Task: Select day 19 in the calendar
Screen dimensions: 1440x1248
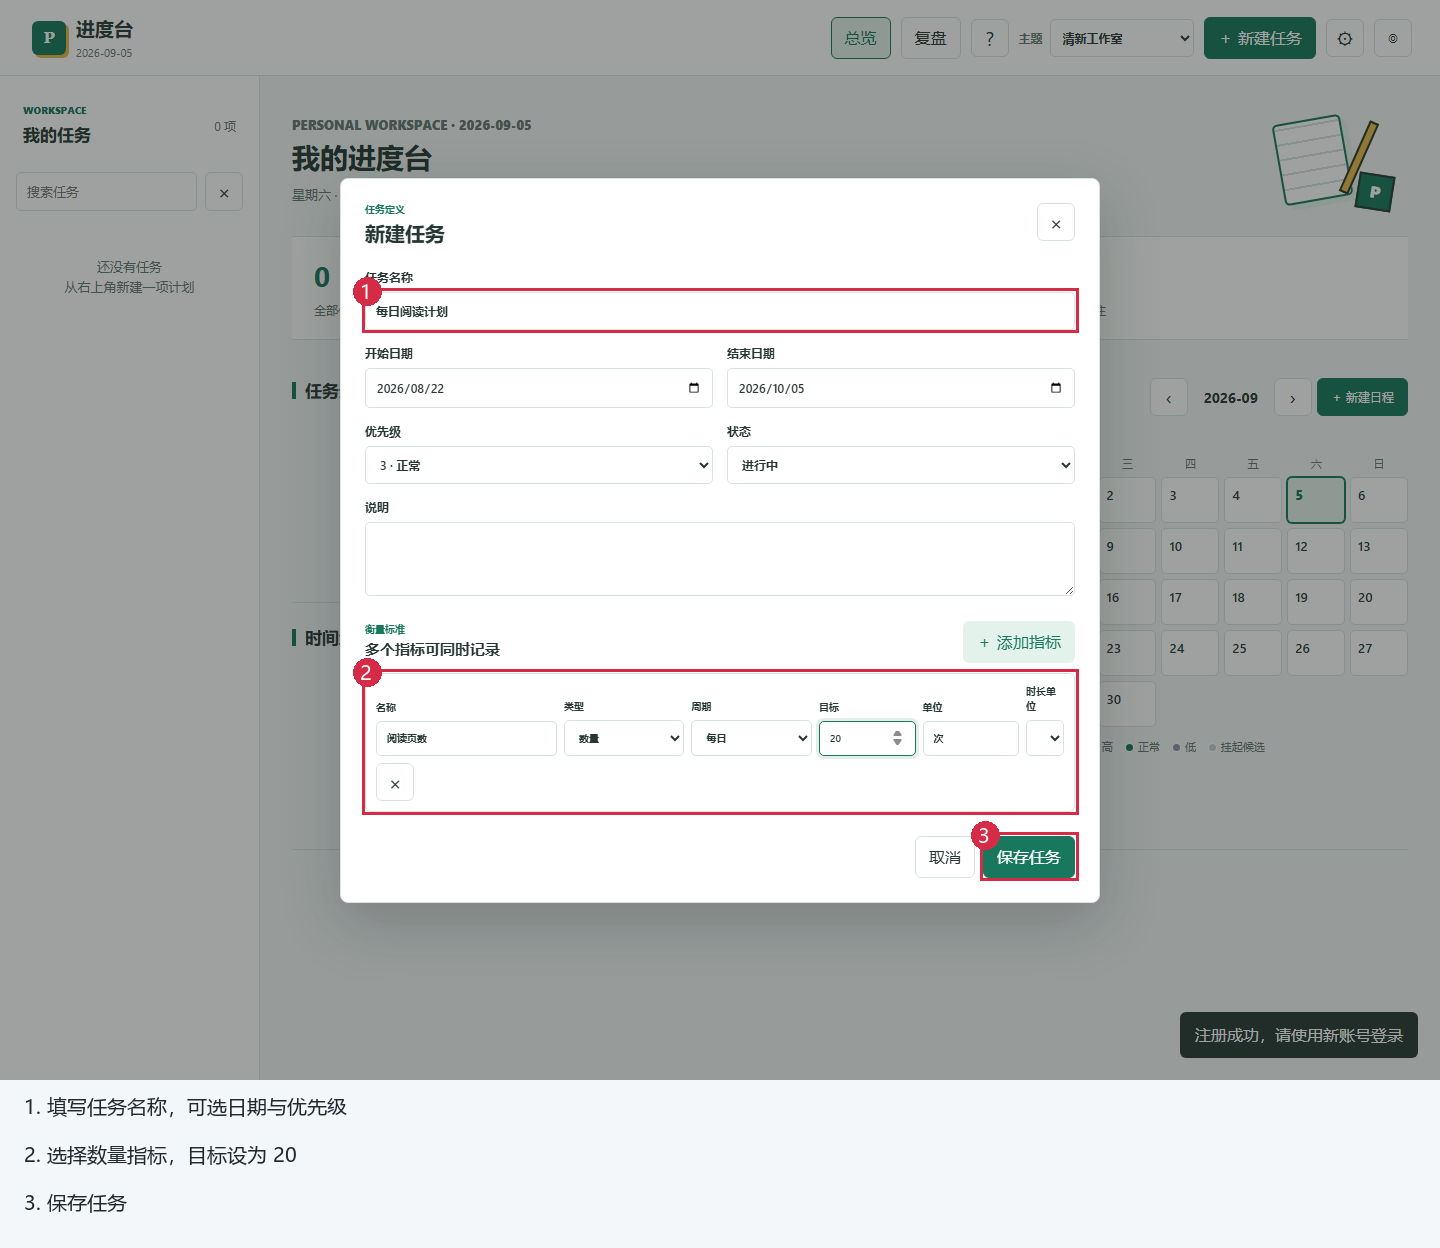Action: pyautogui.click(x=1316, y=602)
